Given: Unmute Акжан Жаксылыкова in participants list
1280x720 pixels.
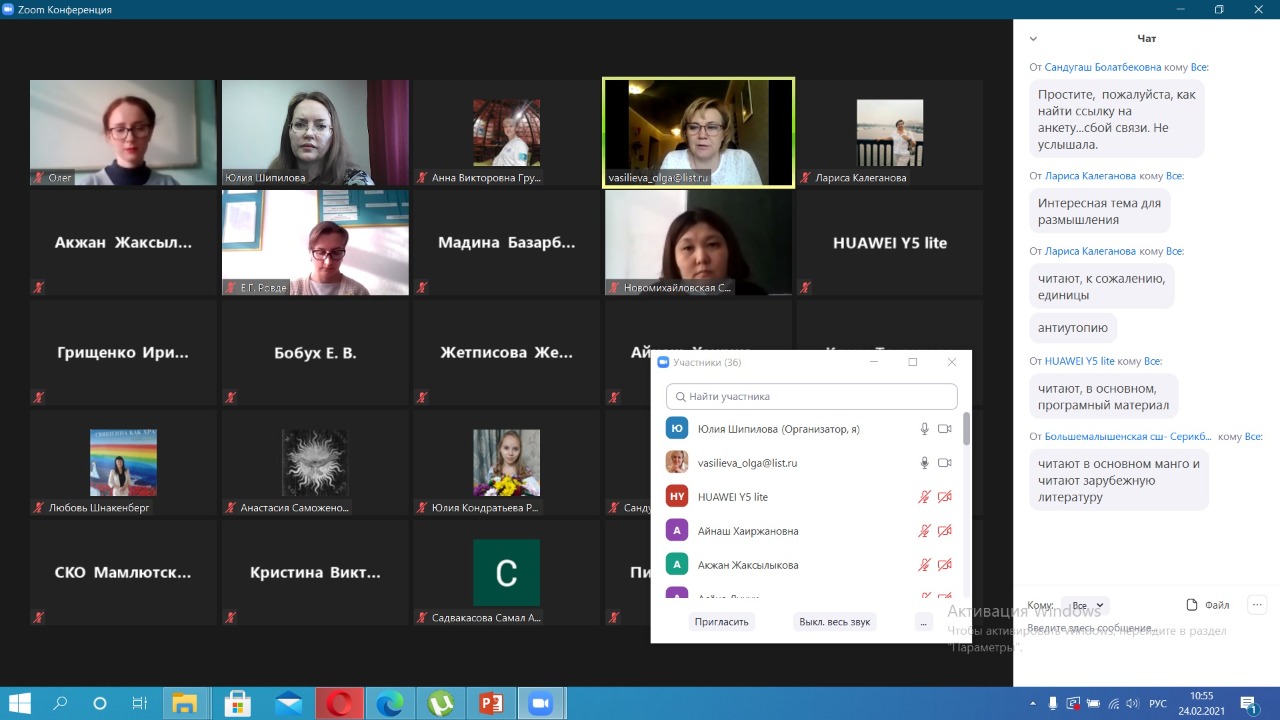Looking at the screenshot, I should click(x=925, y=565).
